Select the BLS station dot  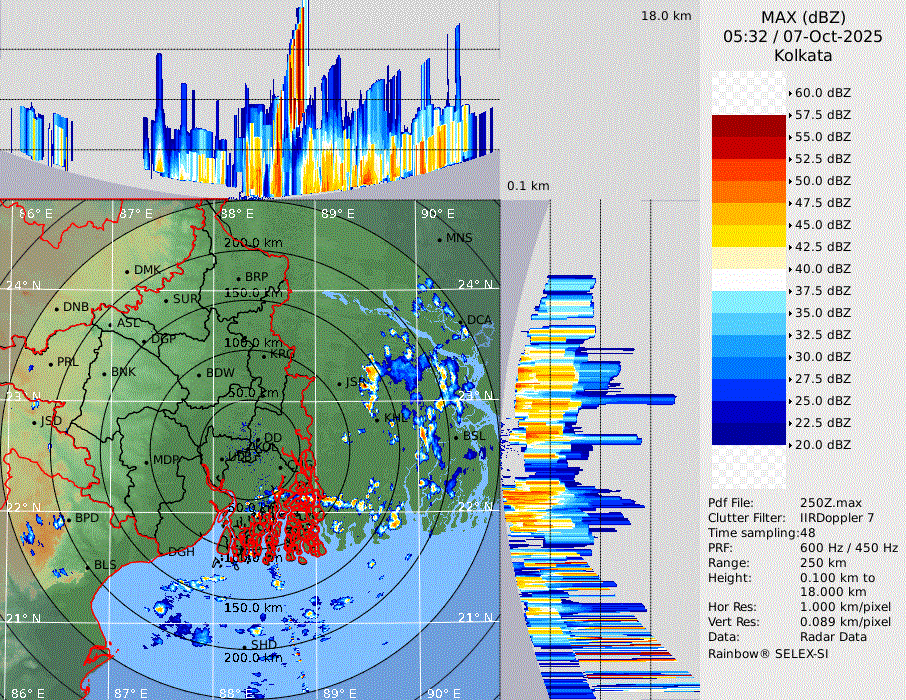point(87,567)
